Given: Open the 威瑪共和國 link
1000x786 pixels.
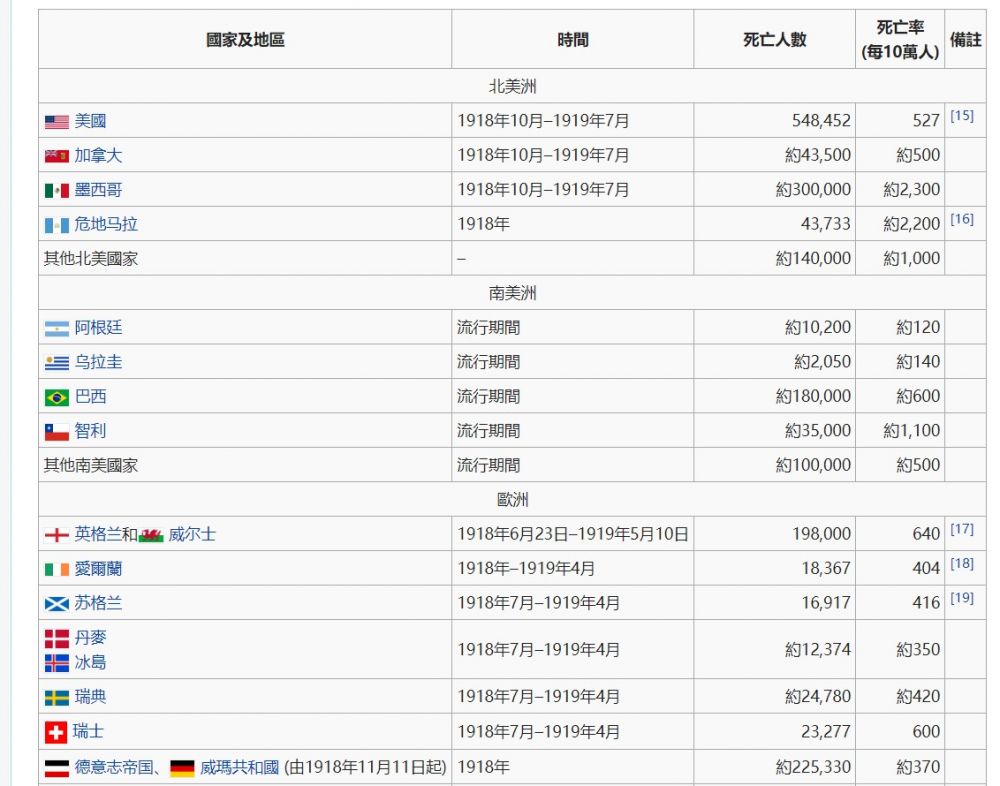Looking at the screenshot, I should pos(239,767).
